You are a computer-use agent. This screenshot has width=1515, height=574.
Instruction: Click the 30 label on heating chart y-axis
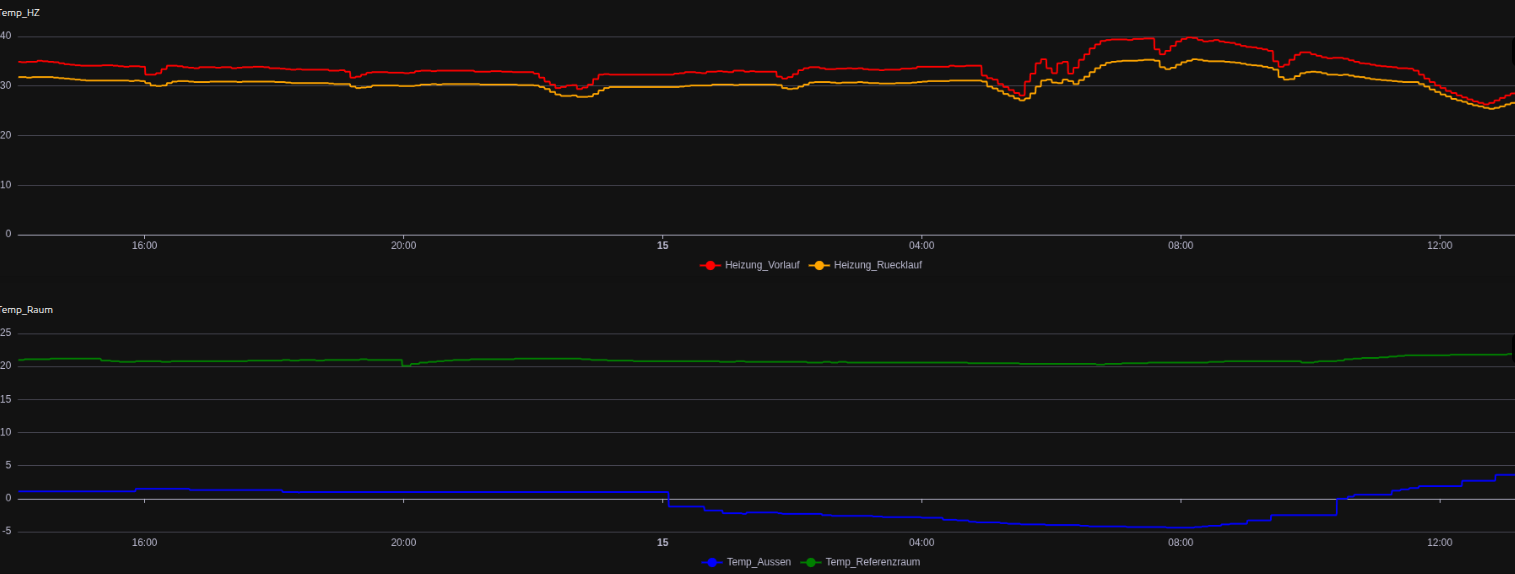(x=6, y=86)
